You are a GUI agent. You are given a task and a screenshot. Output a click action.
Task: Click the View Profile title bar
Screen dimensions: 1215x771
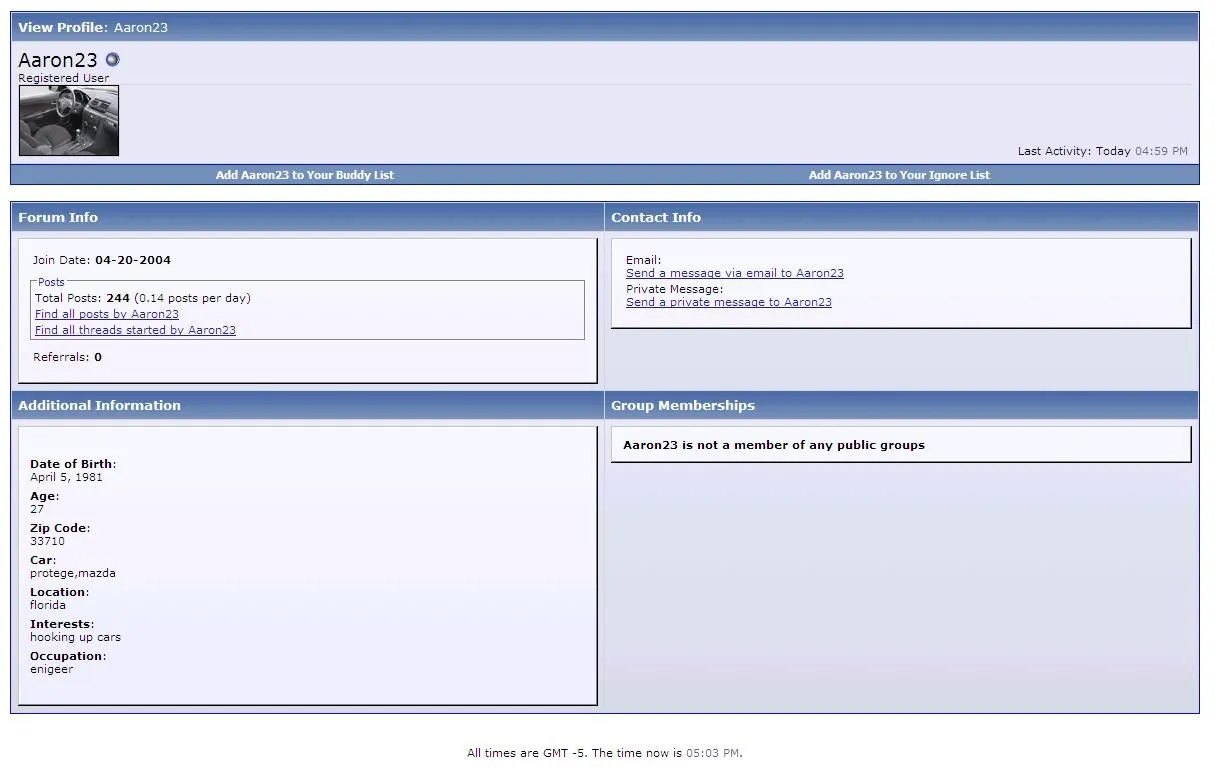93,27
